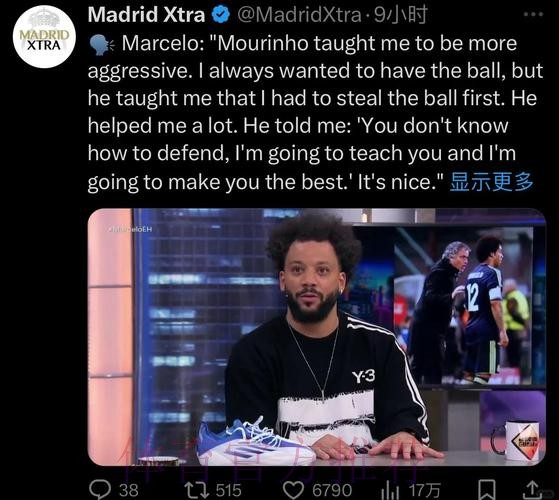Visit the @MadridXtra handle
Viewport: 559px width, 500px height.
pos(299,15)
